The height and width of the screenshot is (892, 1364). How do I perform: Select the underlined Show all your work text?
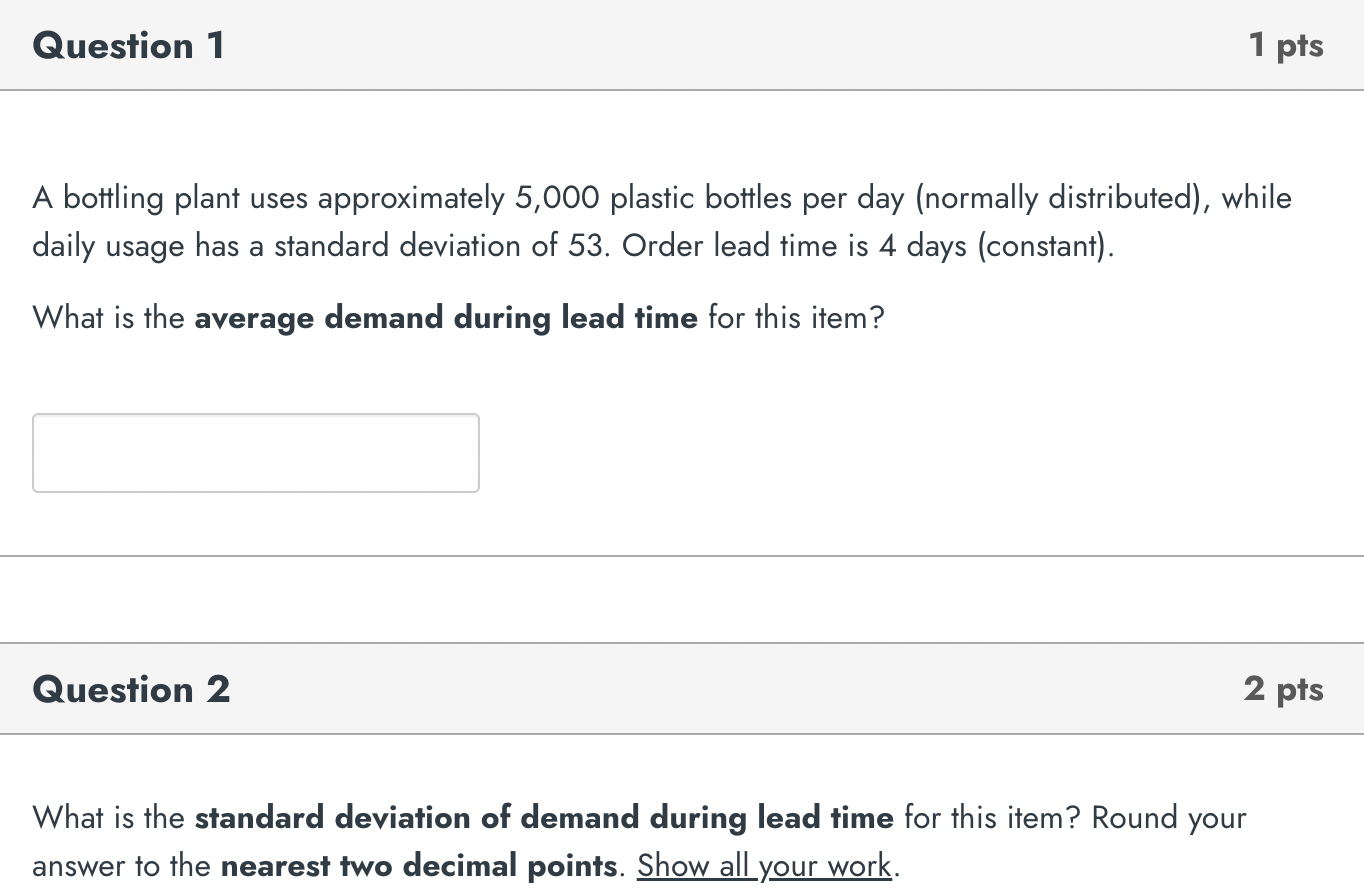click(x=763, y=865)
